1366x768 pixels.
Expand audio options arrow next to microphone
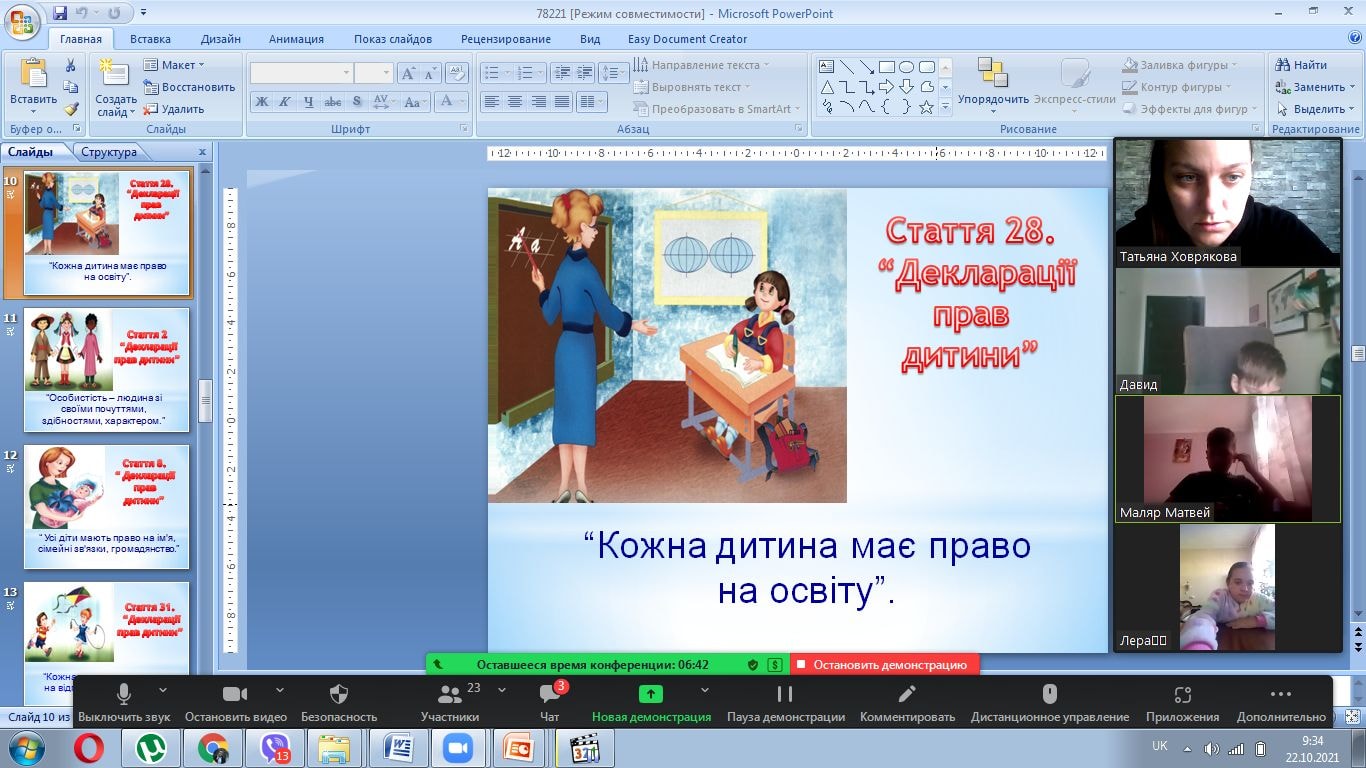coord(163,690)
